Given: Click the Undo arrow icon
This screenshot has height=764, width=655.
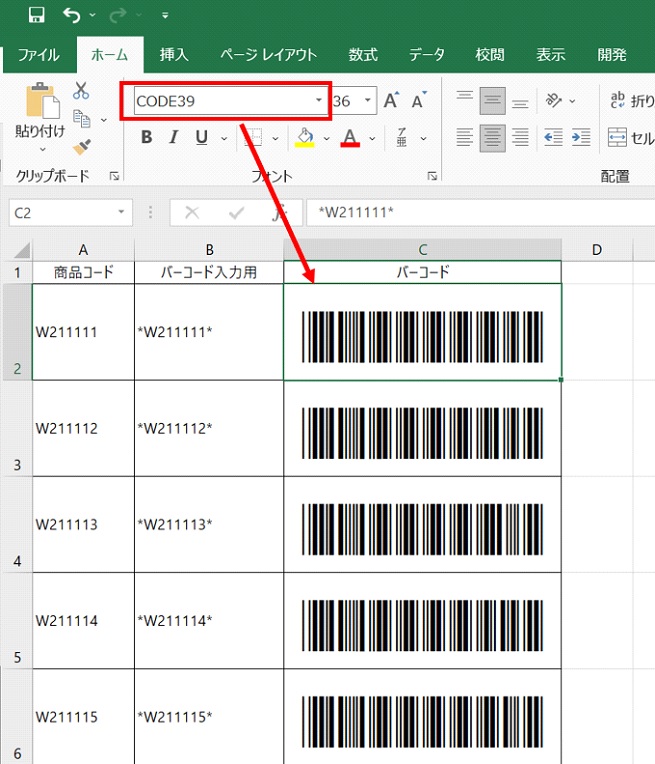Looking at the screenshot, I should click(72, 16).
